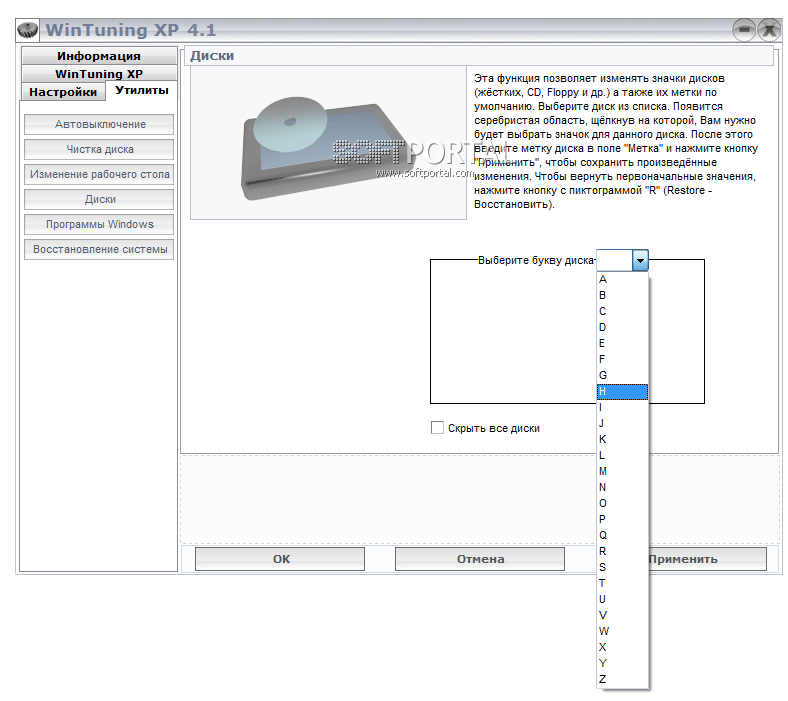Select drive letter F from list

[622, 359]
